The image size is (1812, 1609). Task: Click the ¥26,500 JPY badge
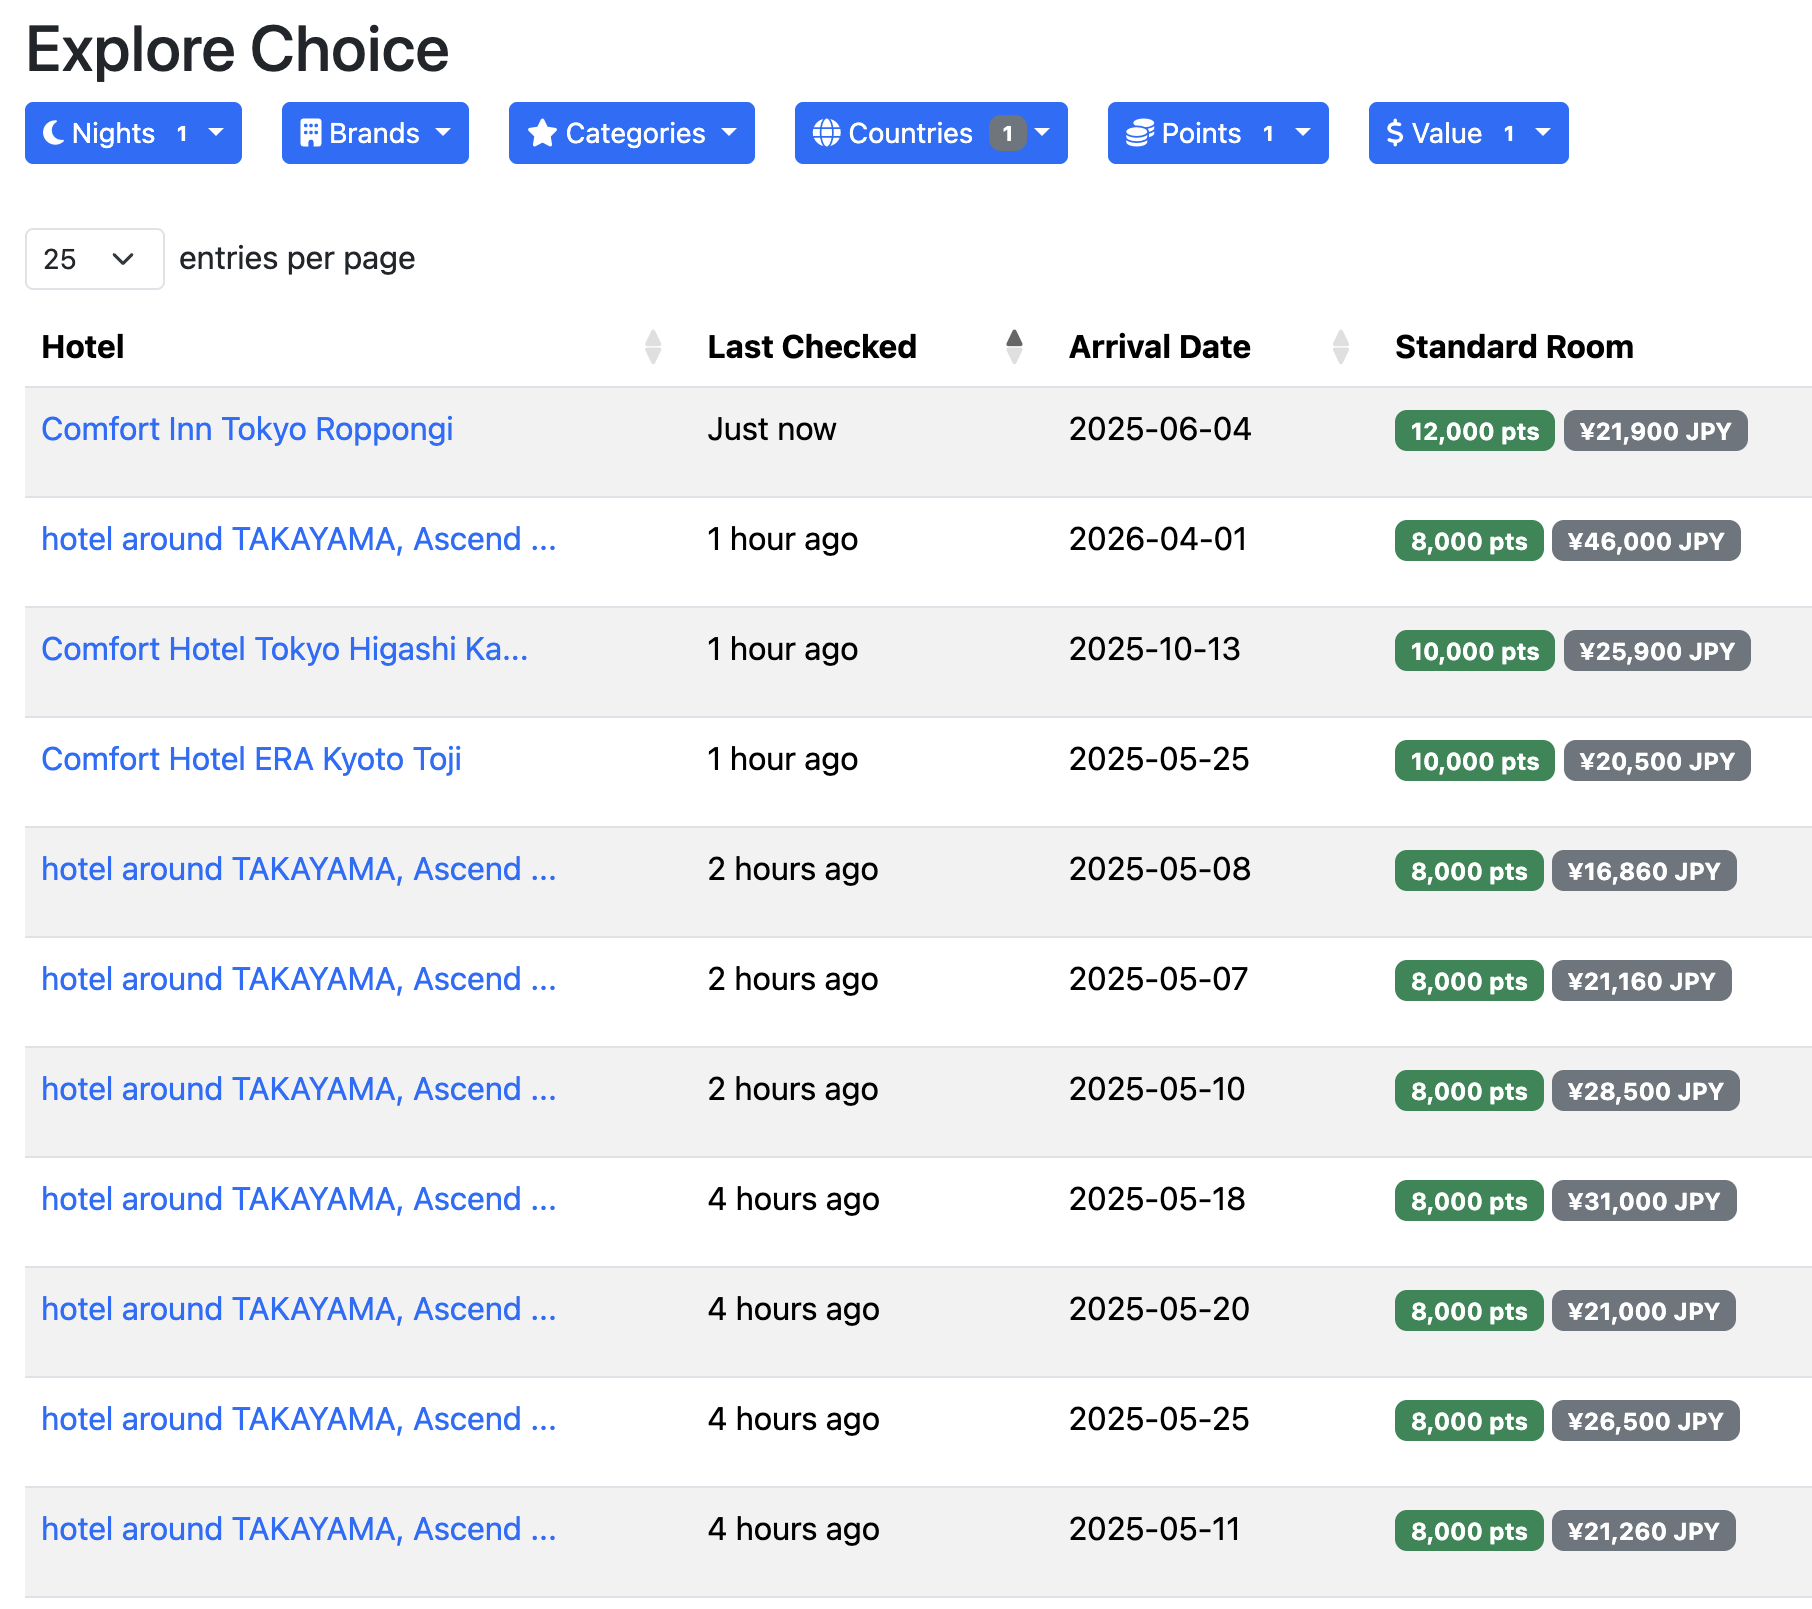pos(1646,1421)
